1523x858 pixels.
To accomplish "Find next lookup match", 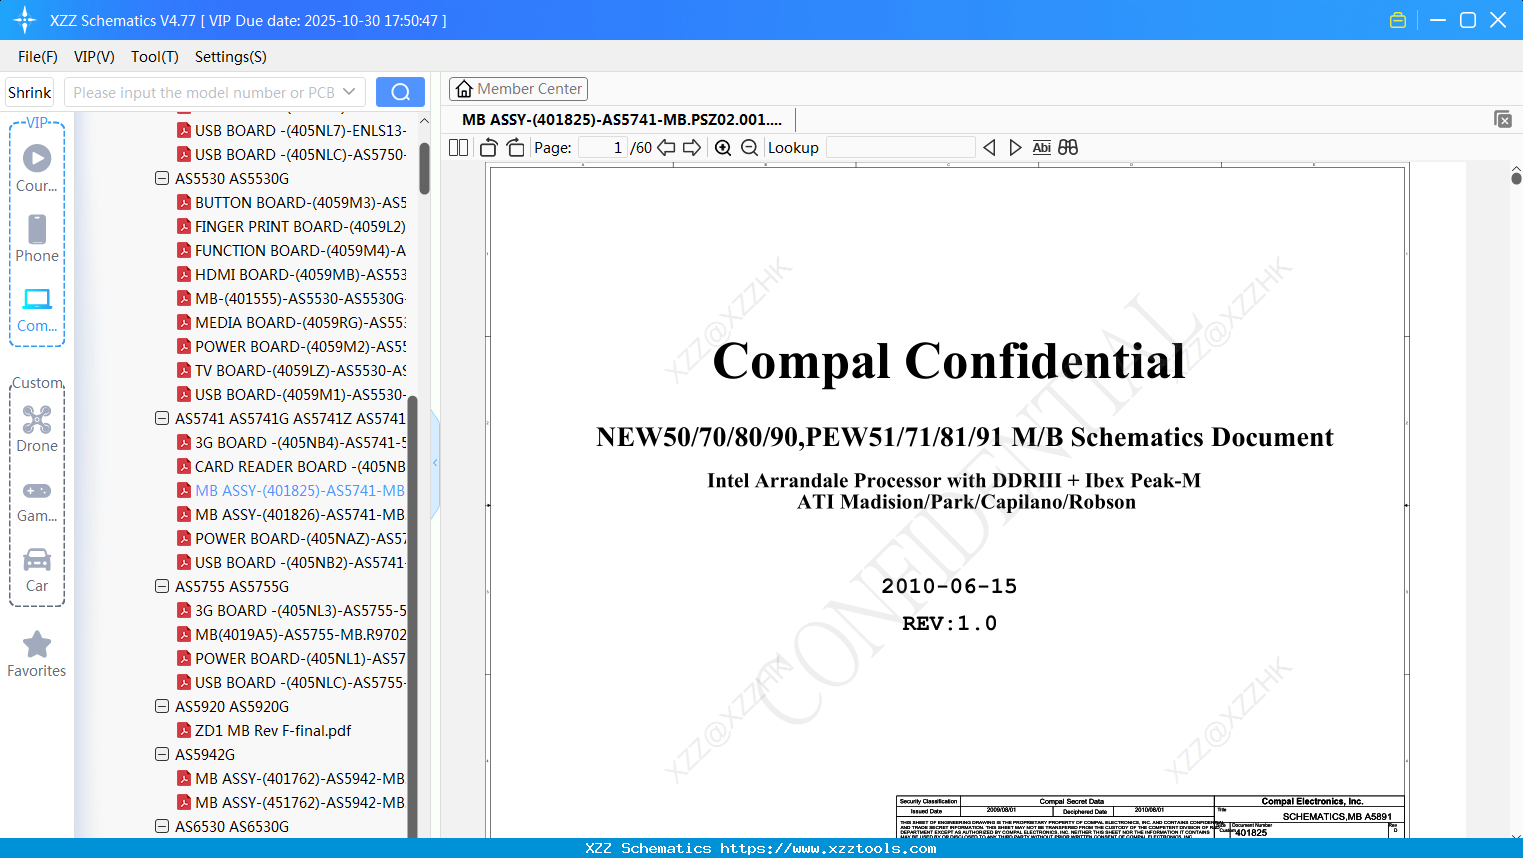I will [1015, 148].
